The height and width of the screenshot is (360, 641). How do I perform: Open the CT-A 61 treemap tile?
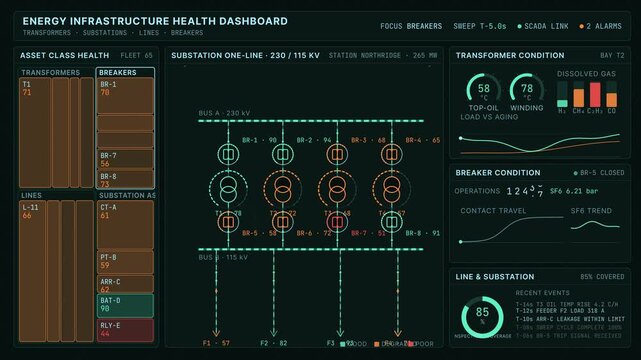pyautogui.click(x=125, y=225)
